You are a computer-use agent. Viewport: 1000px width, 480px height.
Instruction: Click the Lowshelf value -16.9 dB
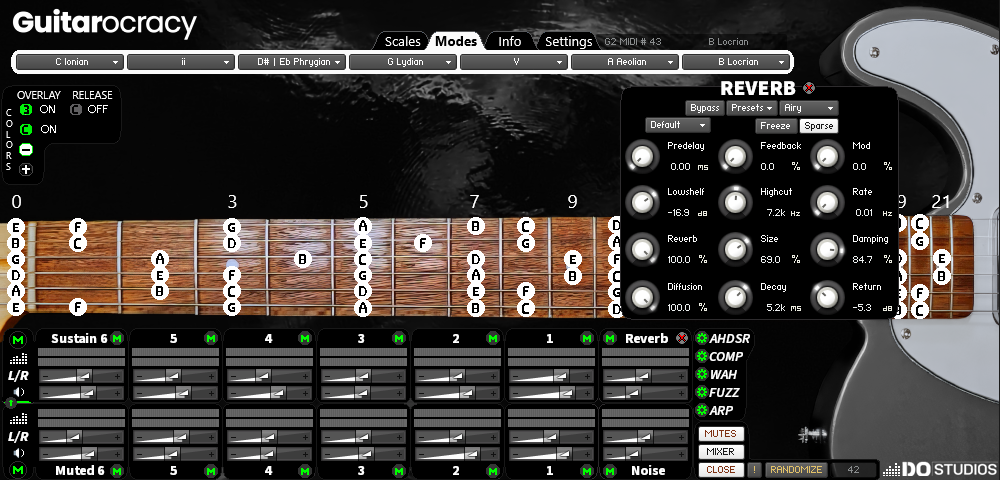(x=688, y=214)
